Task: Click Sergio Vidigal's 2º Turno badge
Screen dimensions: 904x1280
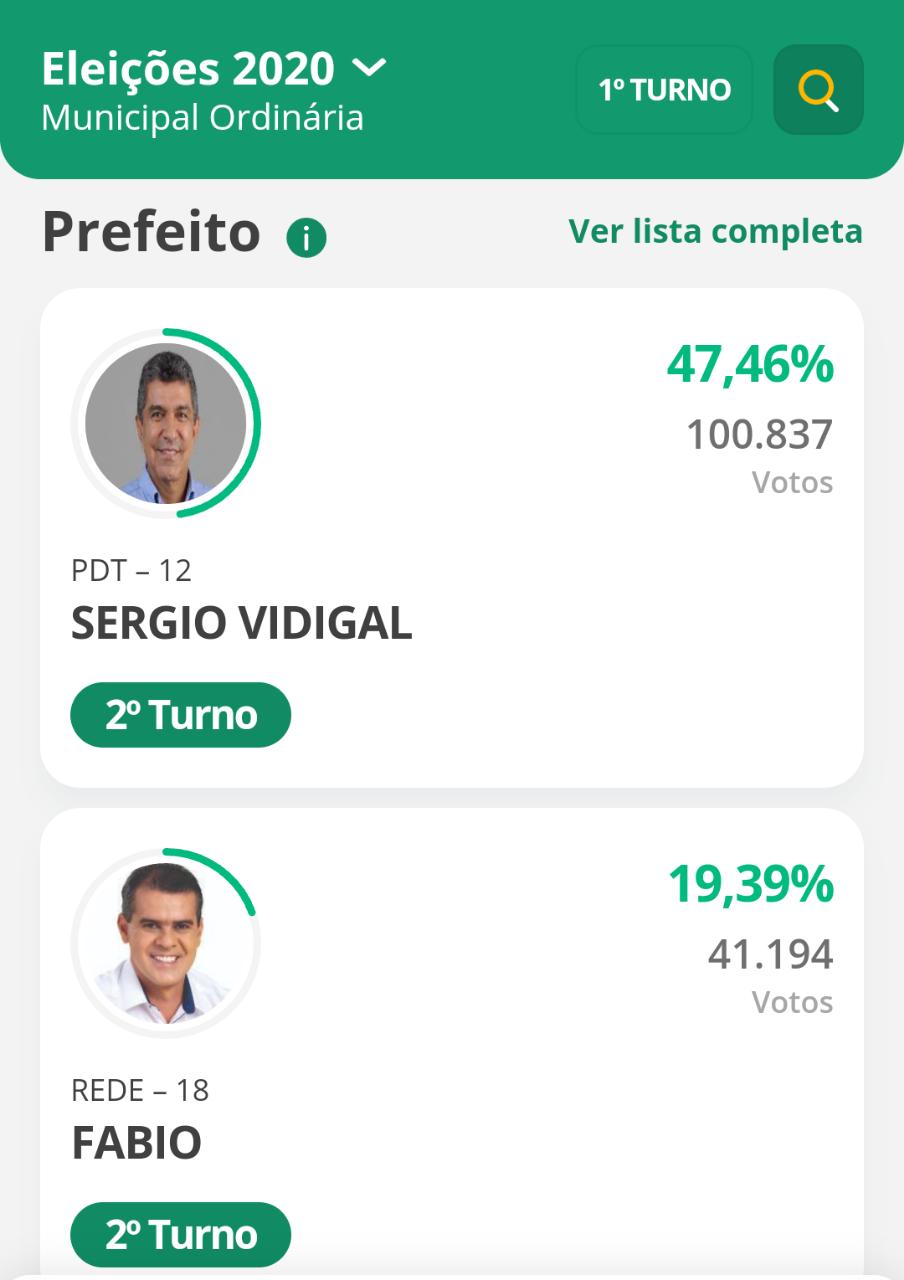Action: pos(181,715)
